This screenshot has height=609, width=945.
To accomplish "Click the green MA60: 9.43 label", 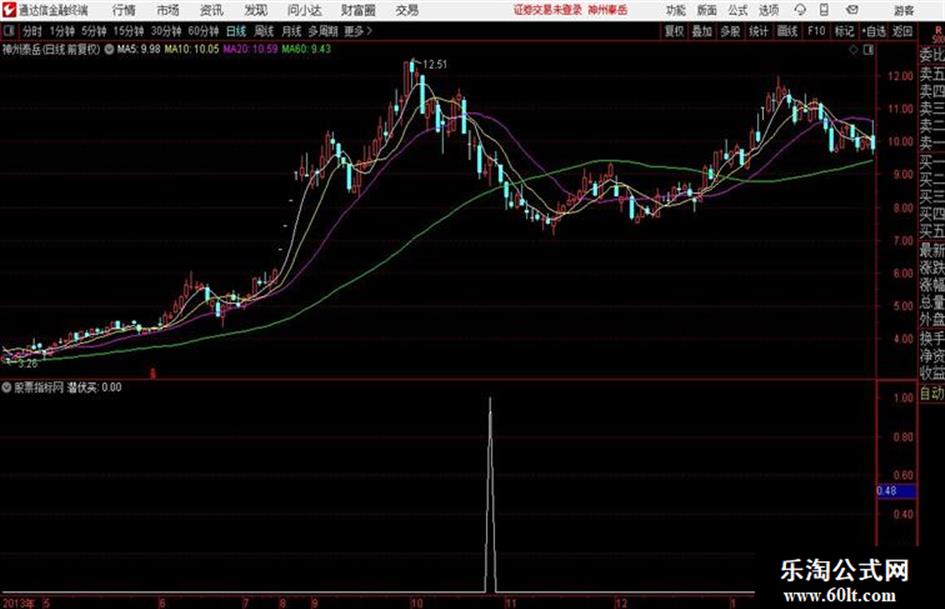I will pos(306,49).
